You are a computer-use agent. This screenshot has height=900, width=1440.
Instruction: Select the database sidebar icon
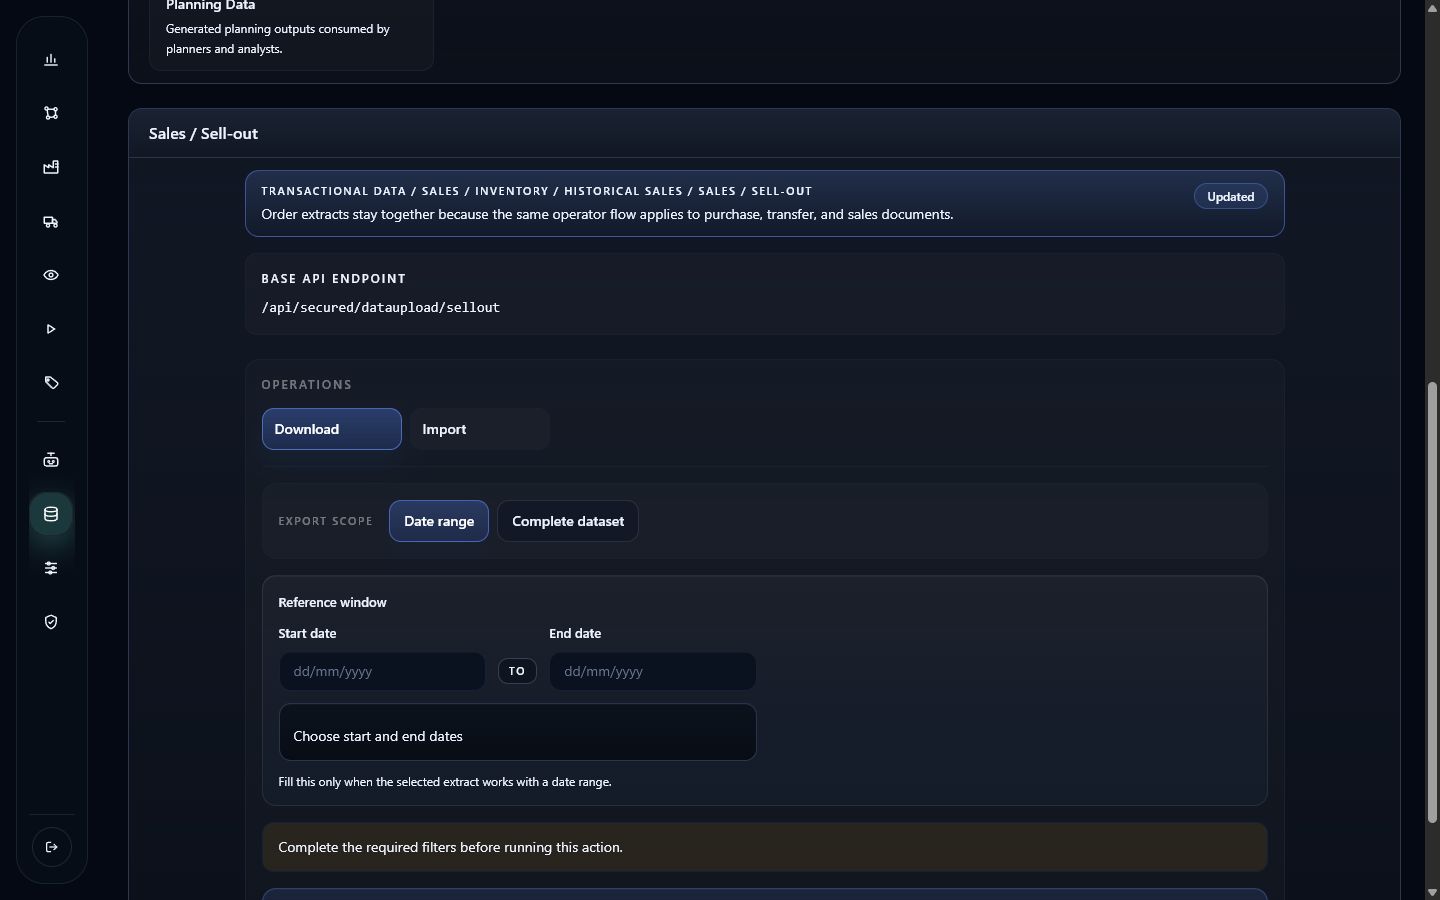click(51, 514)
